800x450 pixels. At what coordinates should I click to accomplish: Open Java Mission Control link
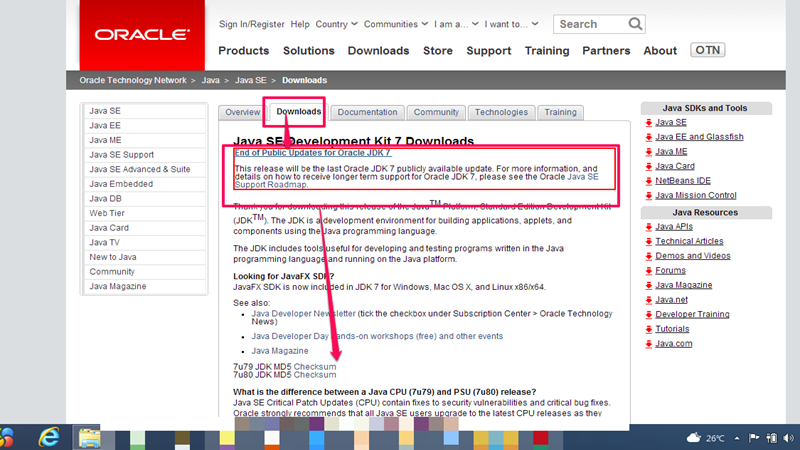[695, 195]
